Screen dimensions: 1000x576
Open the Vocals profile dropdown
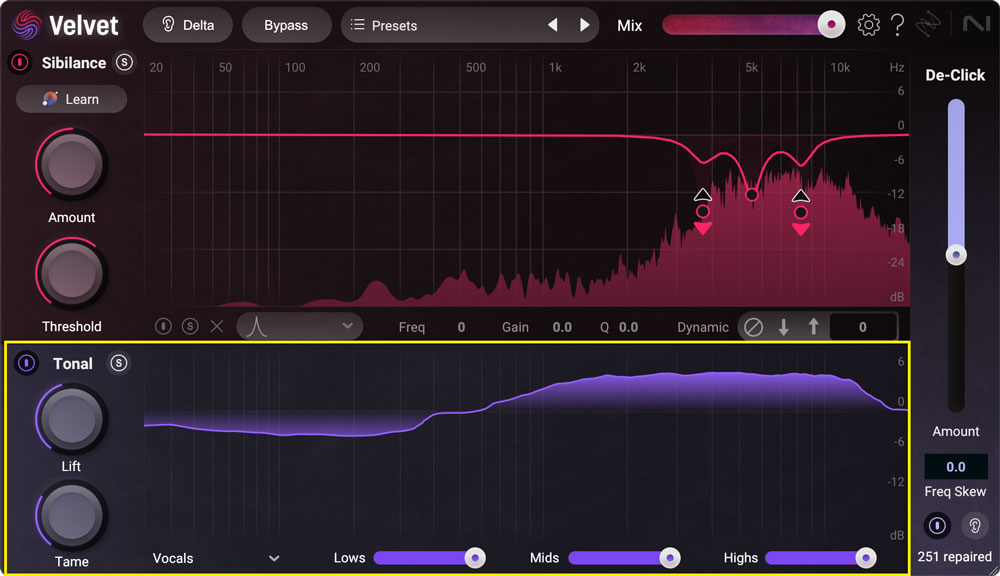pos(216,558)
